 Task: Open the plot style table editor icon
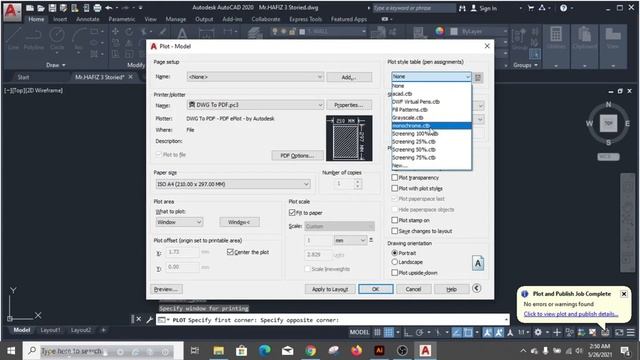coord(478,77)
